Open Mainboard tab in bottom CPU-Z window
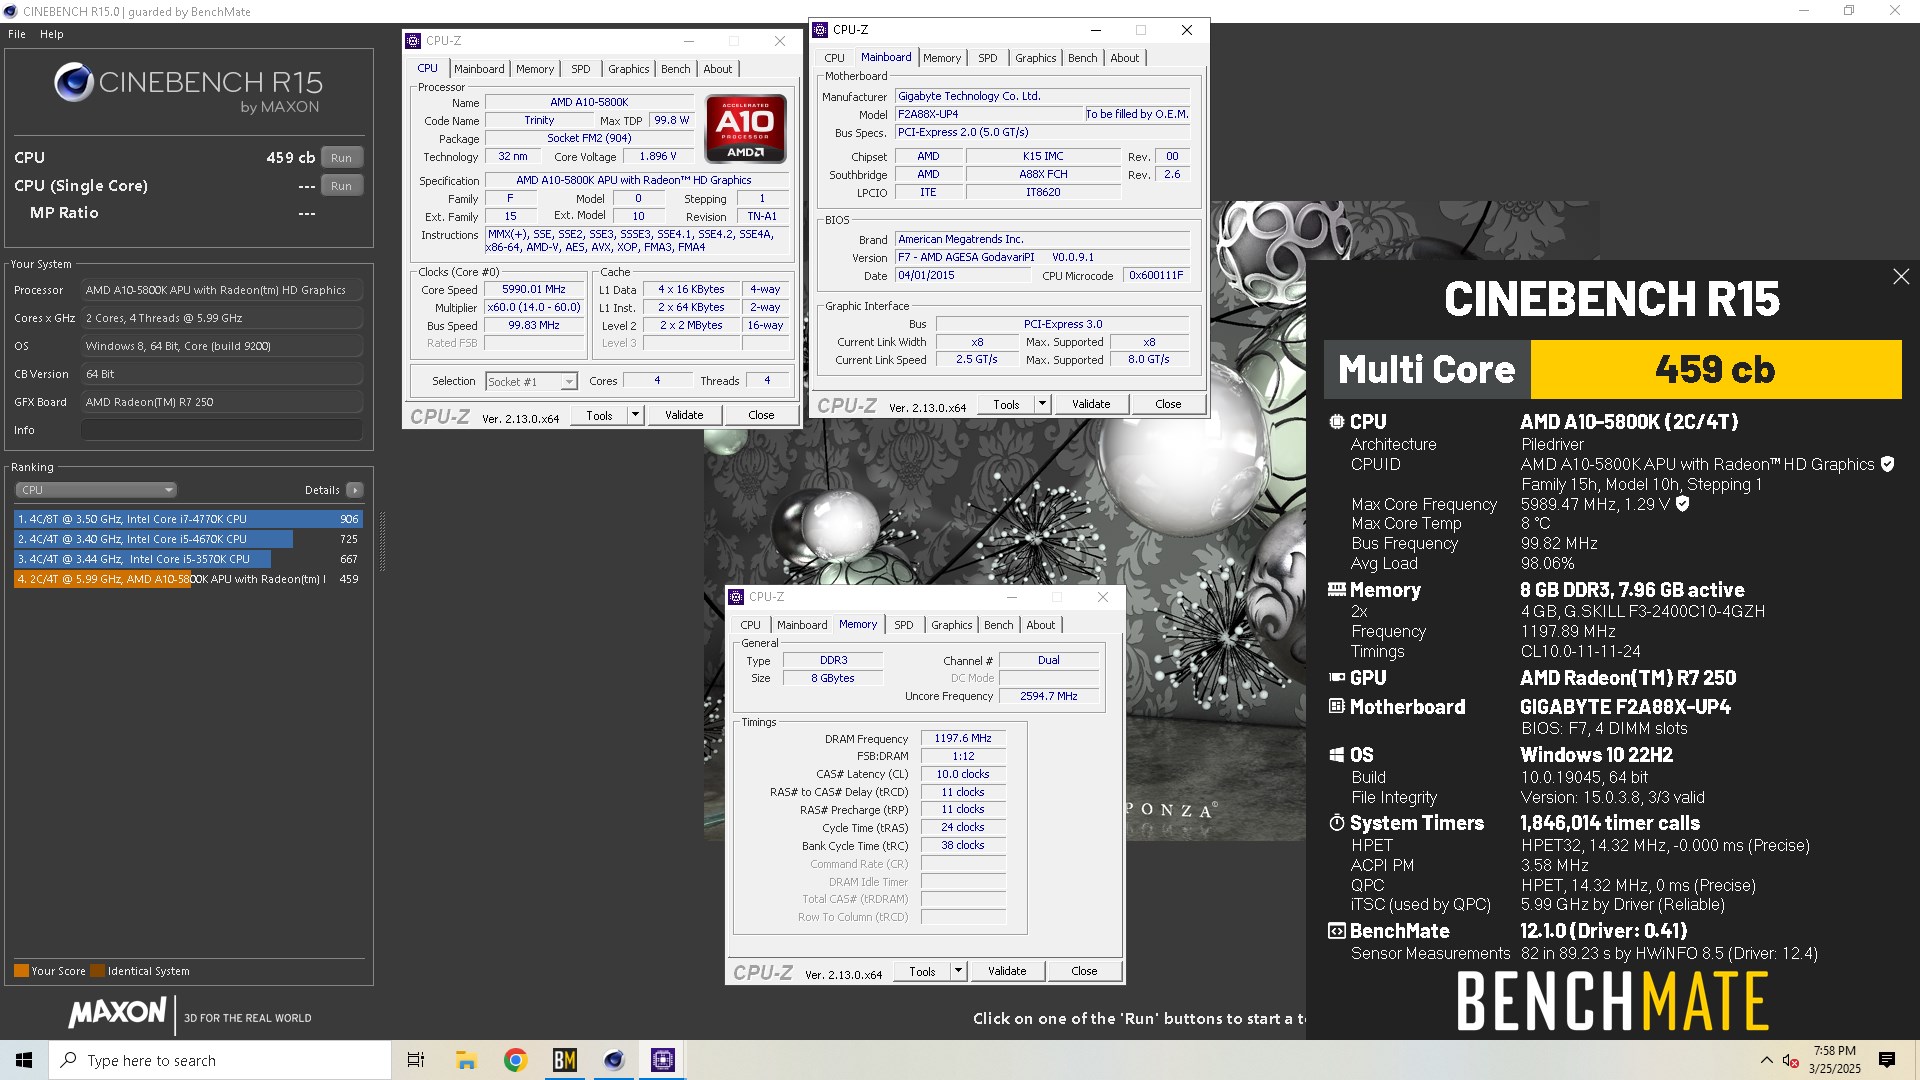Viewport: 1920px width, 1080px height. point(802,625)
